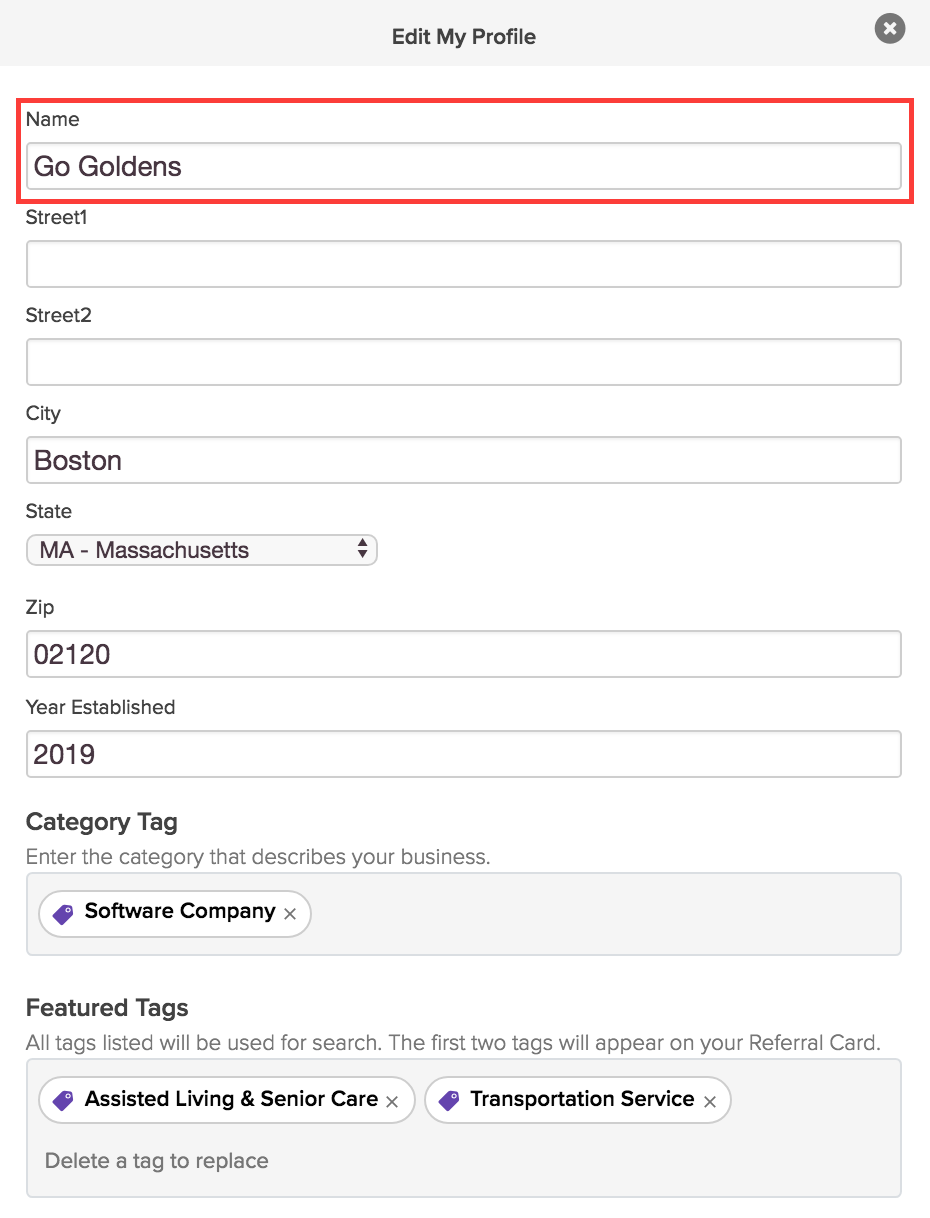Viewport: 930px width, 1218px height.
Task: Click the purple tag icon on Software Company
Action: [63, 913]
